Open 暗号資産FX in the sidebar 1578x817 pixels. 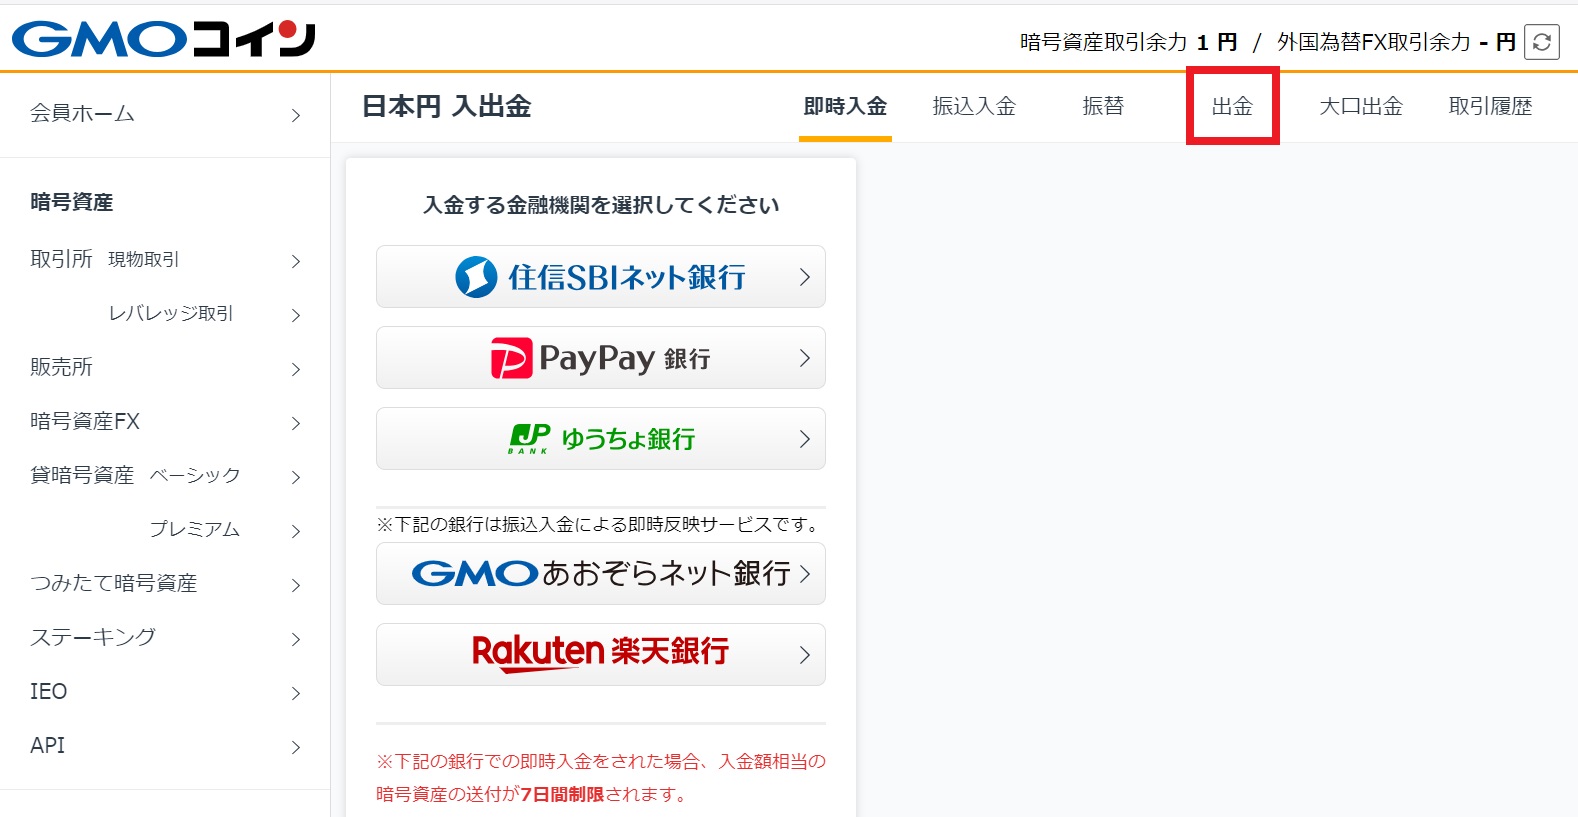pyautogui.click(x=165, y=422)
